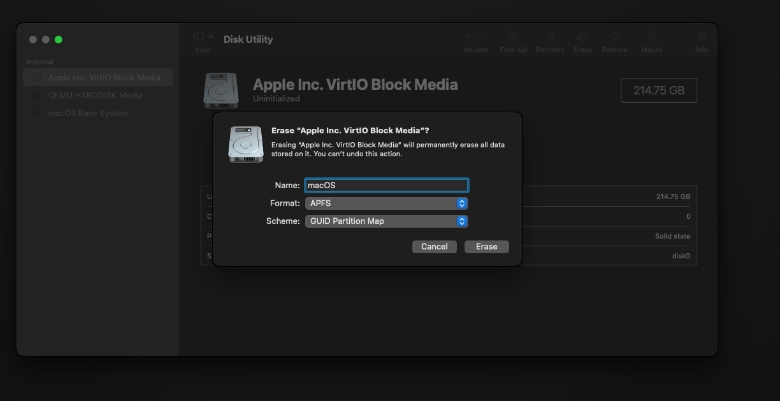This screenshot has width=780, height=401.
Task: Open the View sidebar dropdown
Action: pos(204,39)
